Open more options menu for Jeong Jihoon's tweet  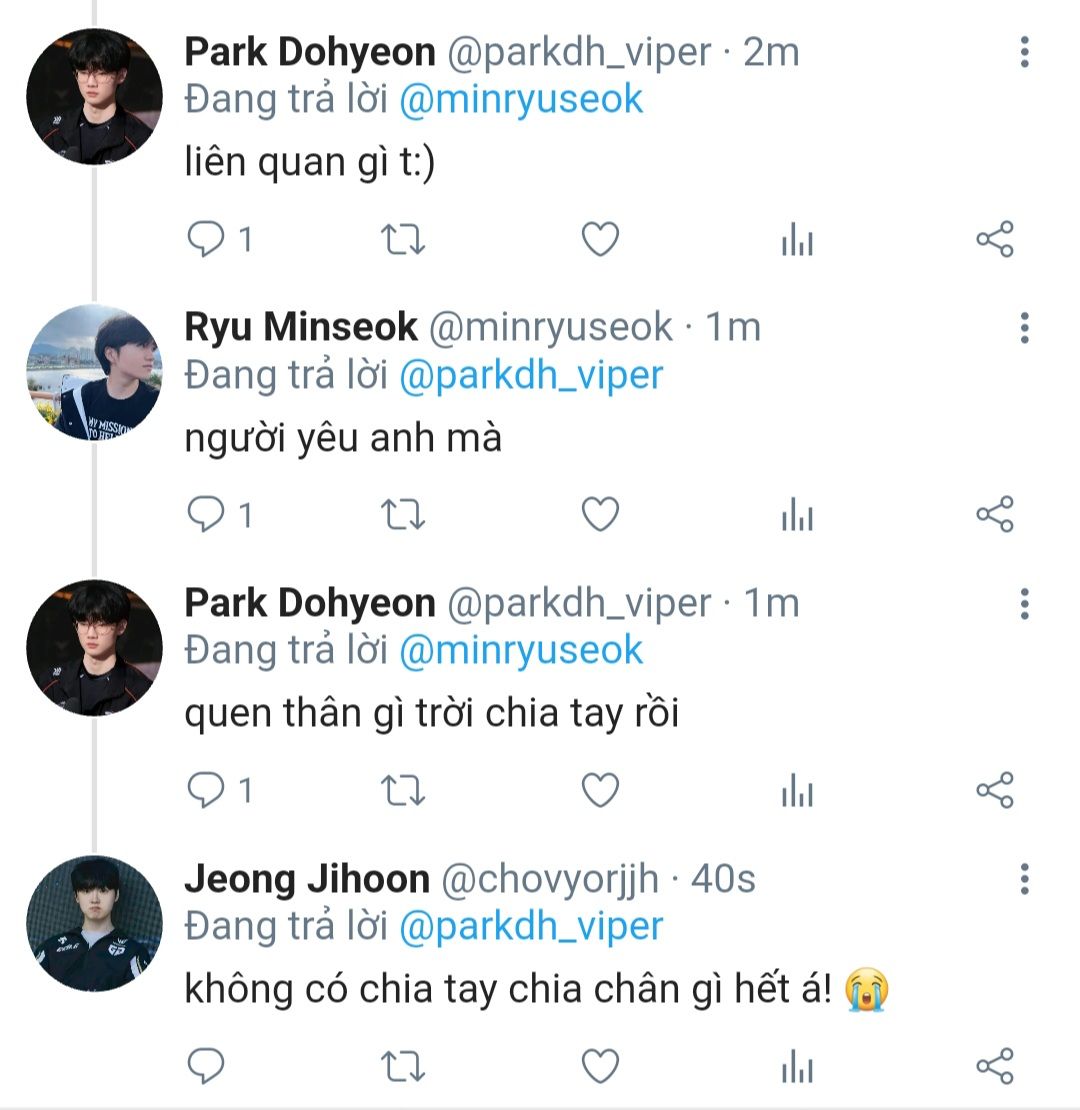(x=1024, y=880)
